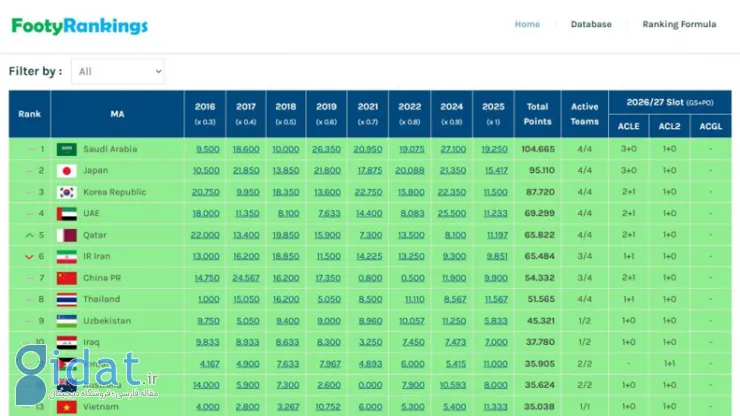The image size is (740, 416).
Task: Open UAE's 2024 score 25.500
Action: pyautogui.click(x=452, y=213)
